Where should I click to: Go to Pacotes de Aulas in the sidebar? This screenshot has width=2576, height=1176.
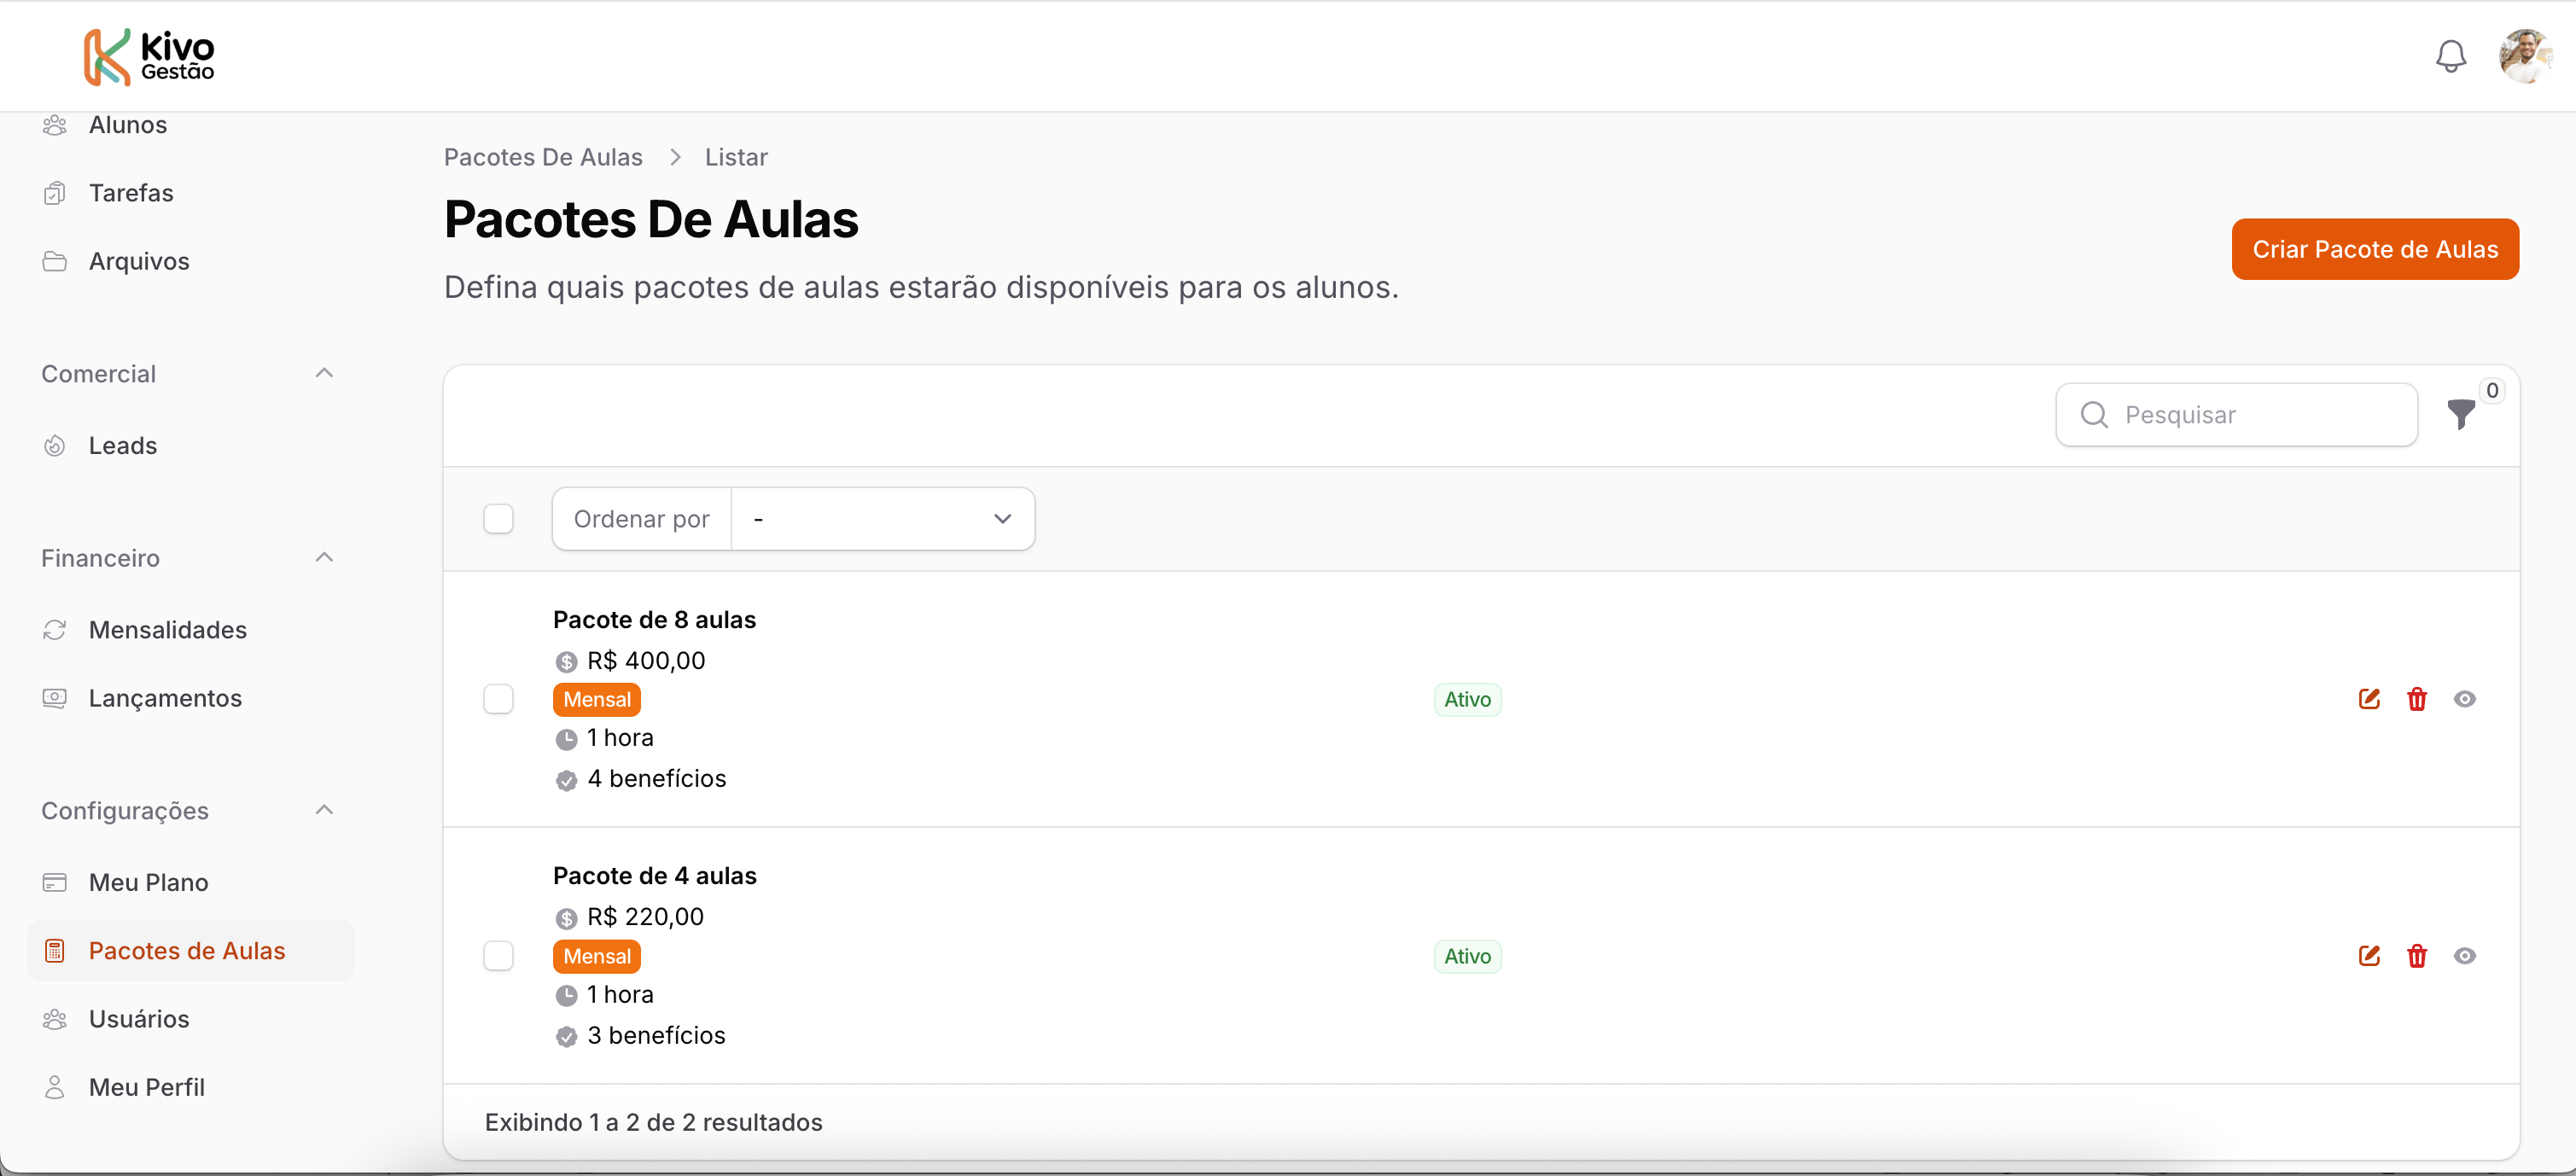point(186,950)
